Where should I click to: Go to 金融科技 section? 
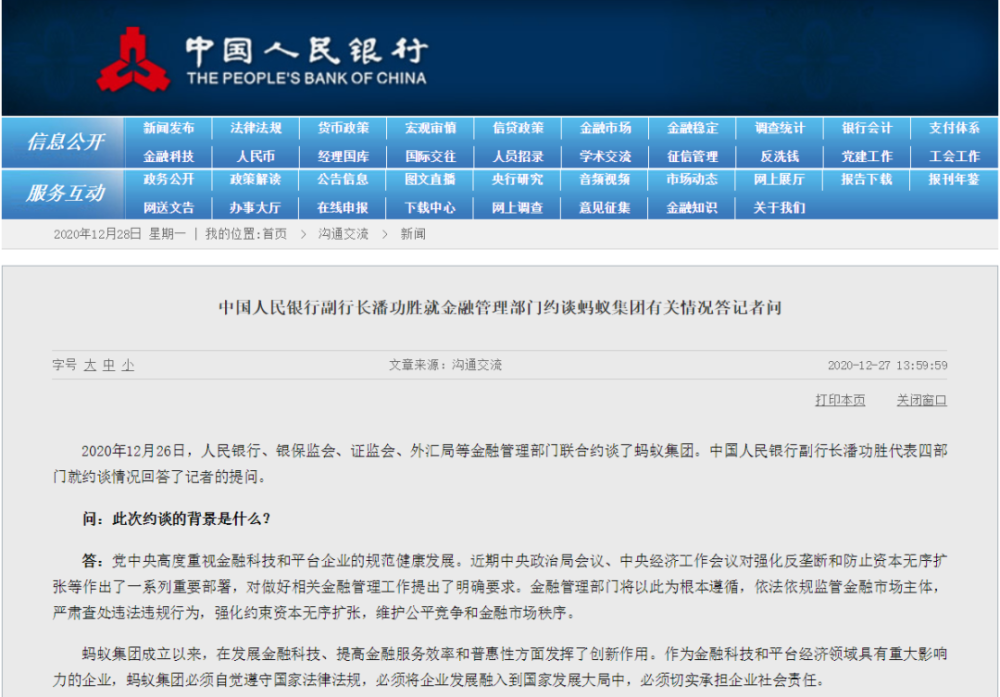tap(168, 156)
